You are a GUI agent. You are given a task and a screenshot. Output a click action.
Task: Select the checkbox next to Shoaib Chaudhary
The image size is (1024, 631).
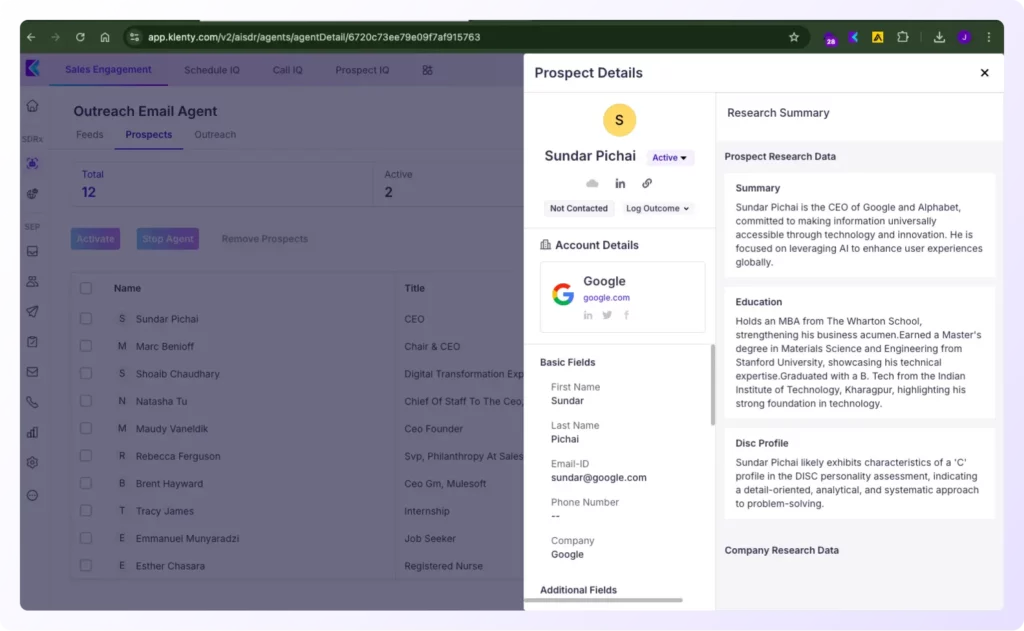86,374
